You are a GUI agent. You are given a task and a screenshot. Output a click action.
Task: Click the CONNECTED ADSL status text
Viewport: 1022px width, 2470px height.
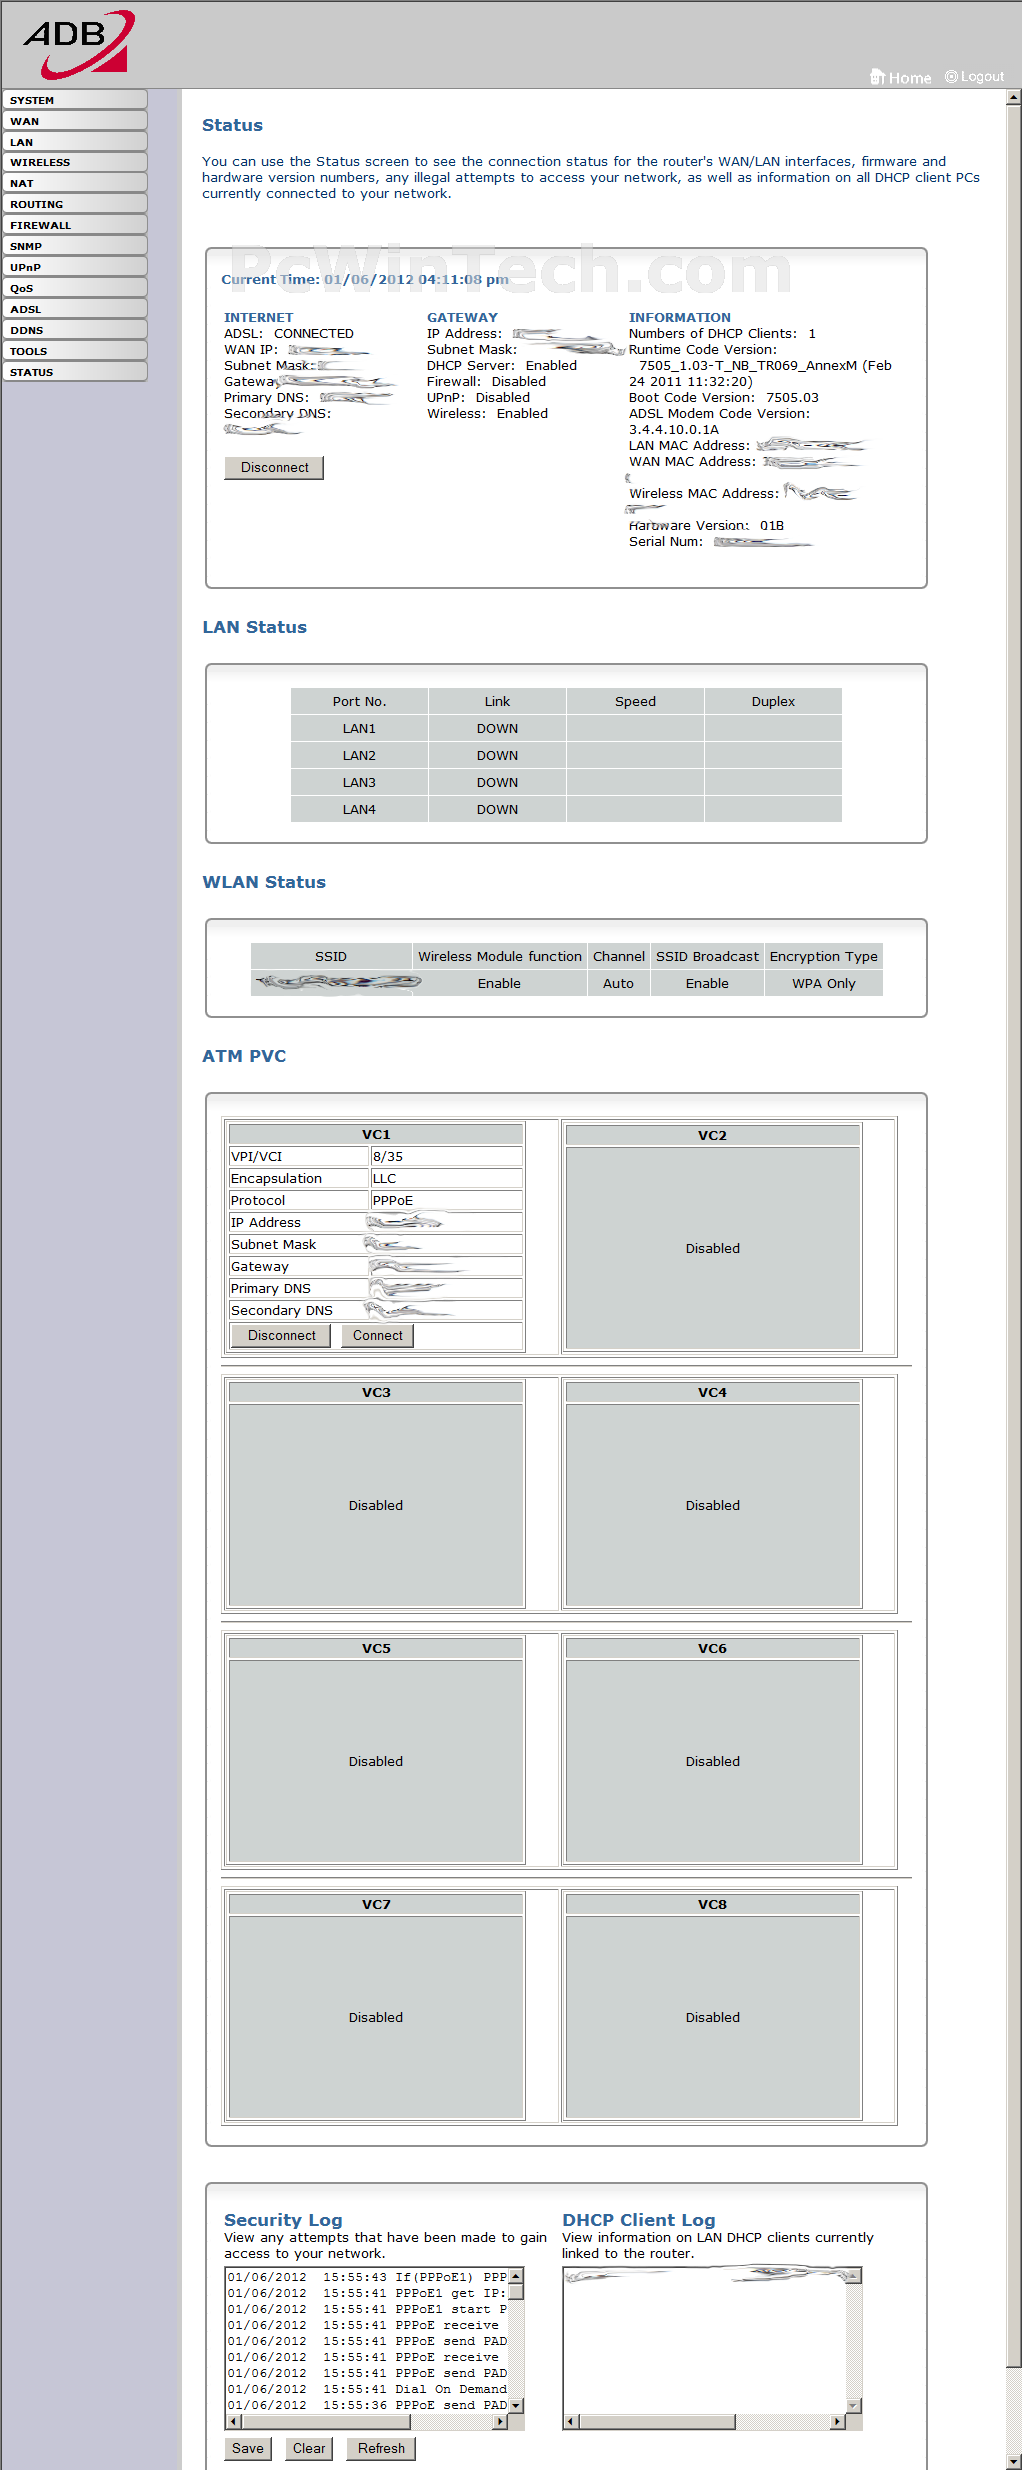point(314,334)
